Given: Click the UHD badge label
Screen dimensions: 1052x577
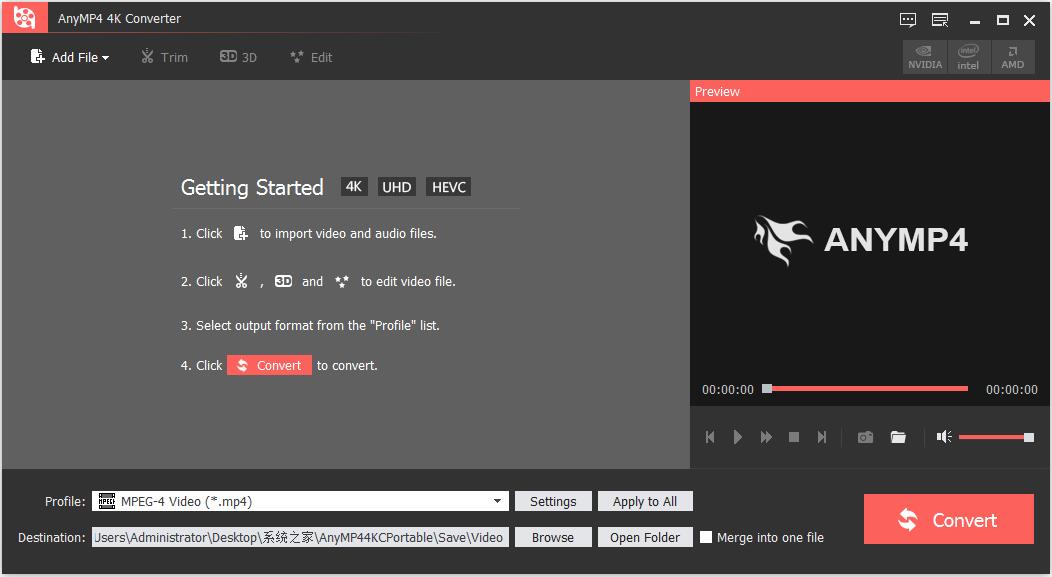Looking at the screenshot, I should 397,187.
